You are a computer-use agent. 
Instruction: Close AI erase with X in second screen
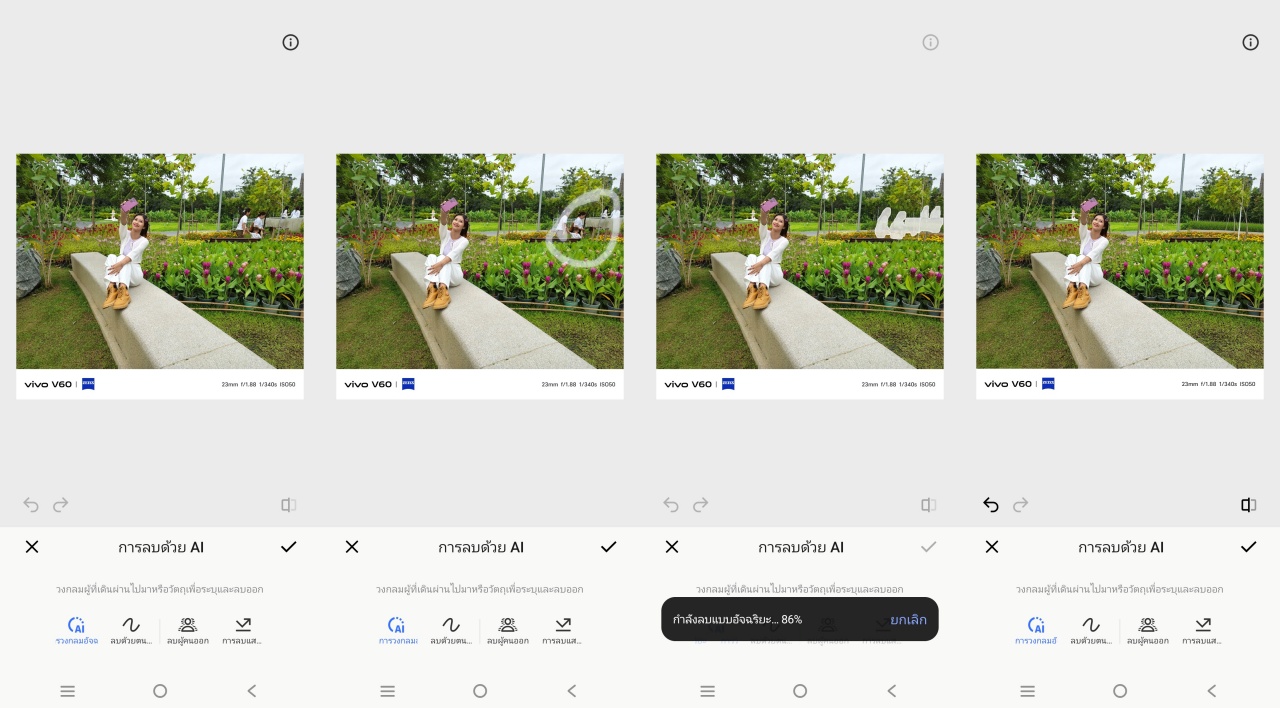pyautogui.click(x=352, y=547)
